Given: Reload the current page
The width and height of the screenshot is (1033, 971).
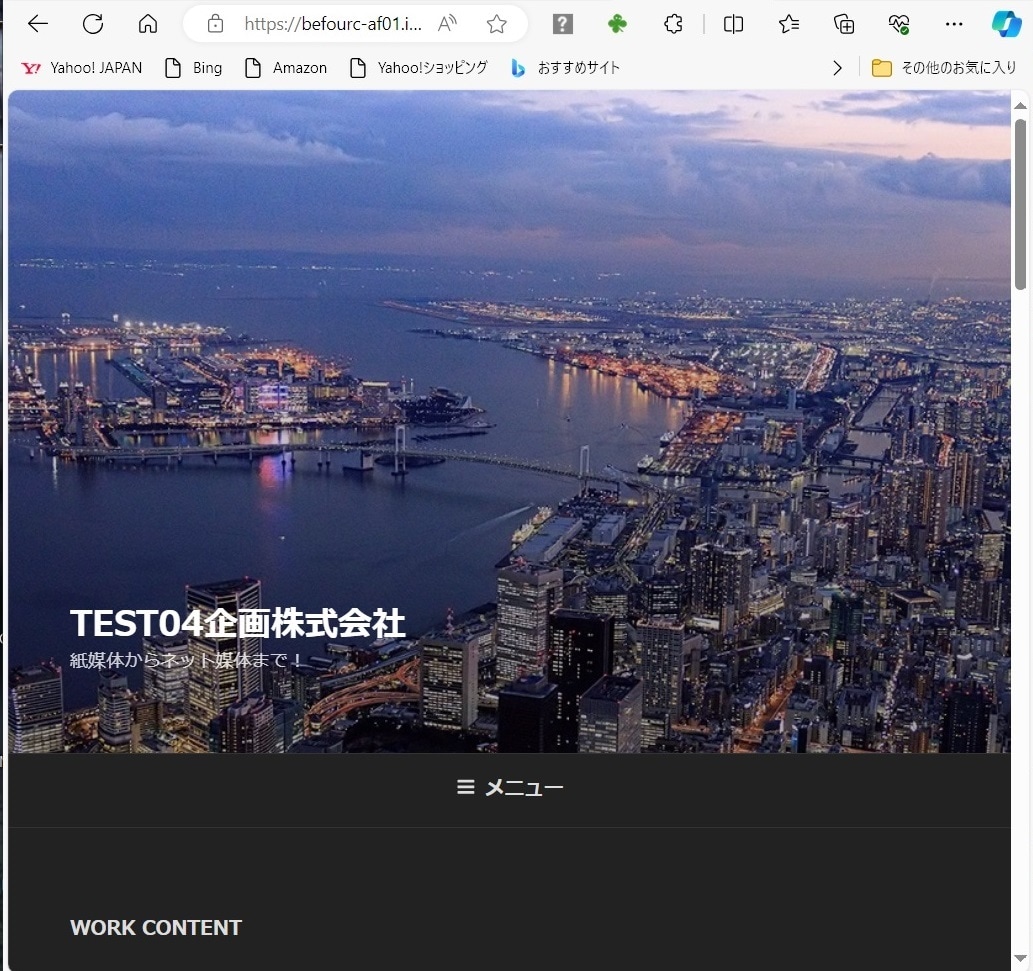Looking at the screenshot, I should (x=93, y=24).
